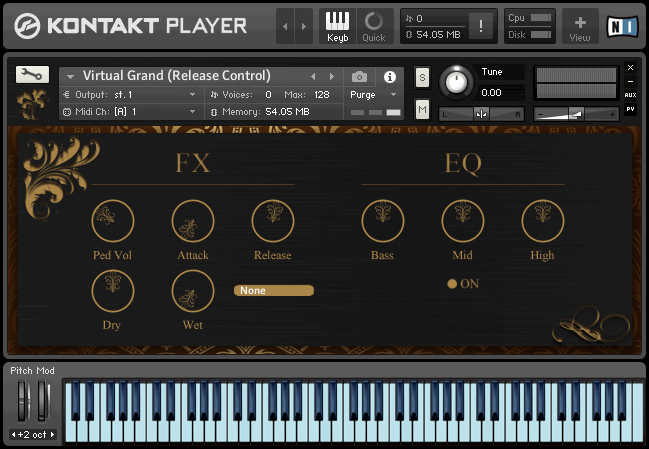Open the None reverb selection dropdown
The width and height of the screenshot is (649, 449).
[x=274, y=291]
